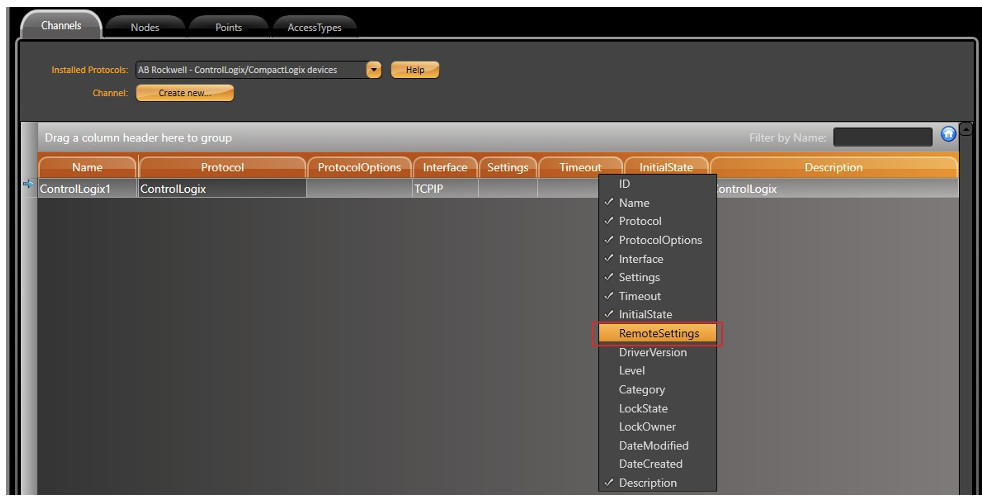Click the Help button
This screenshot has width=982, height=498.
pos(415,70)
